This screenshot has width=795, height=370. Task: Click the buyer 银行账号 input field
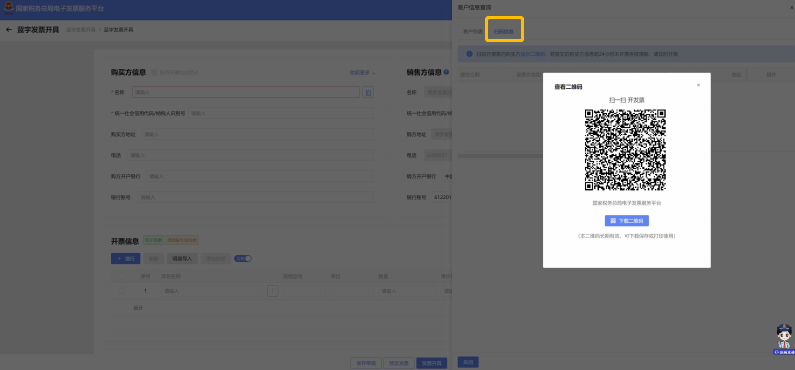tap(256, 197)
